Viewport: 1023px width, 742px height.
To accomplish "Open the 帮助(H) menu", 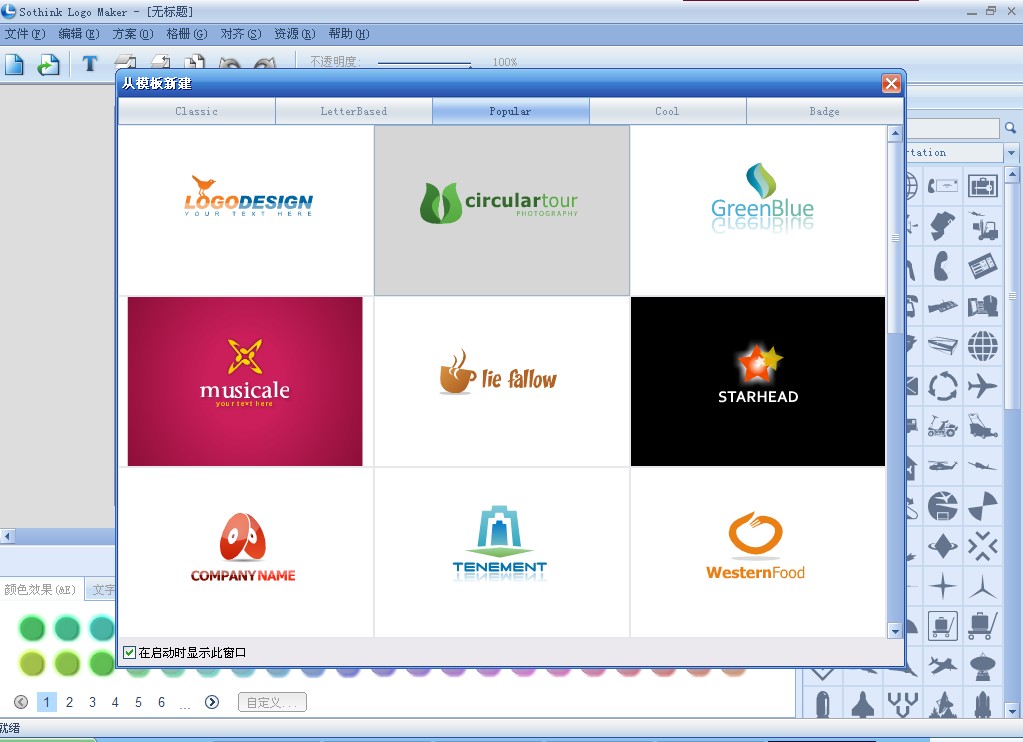I will click(348, 34).
